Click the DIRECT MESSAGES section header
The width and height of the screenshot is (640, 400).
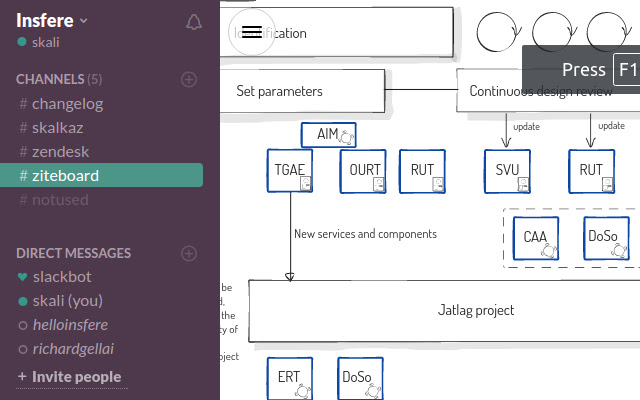[73, 253]
